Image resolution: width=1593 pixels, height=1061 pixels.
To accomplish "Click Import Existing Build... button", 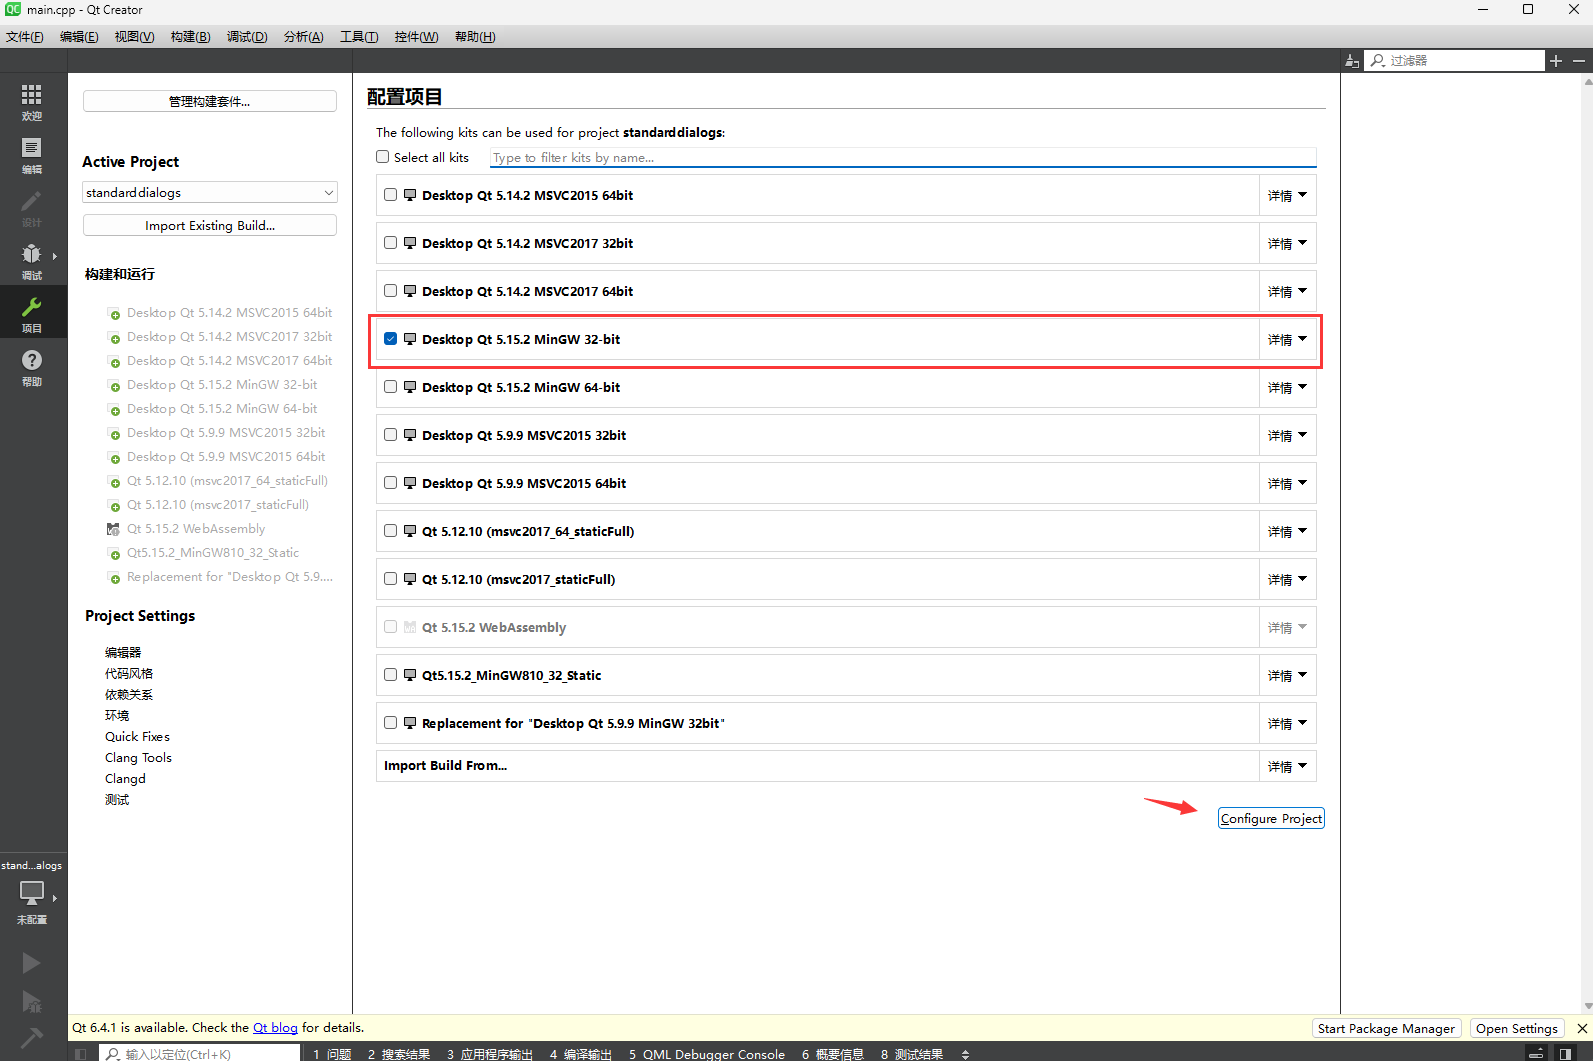I will coord(210,225).
